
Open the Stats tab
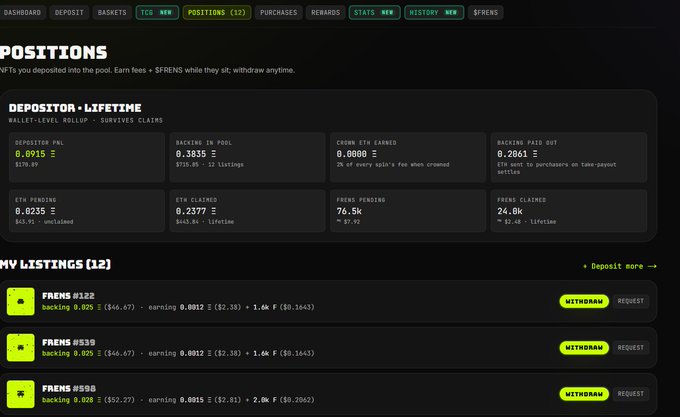pos(374,13)
